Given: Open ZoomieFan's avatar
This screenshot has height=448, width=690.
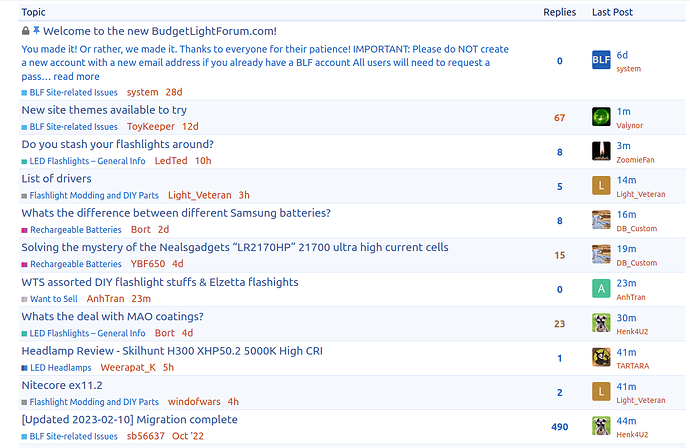Looking at the screenshot, I should tap(601, 151).
